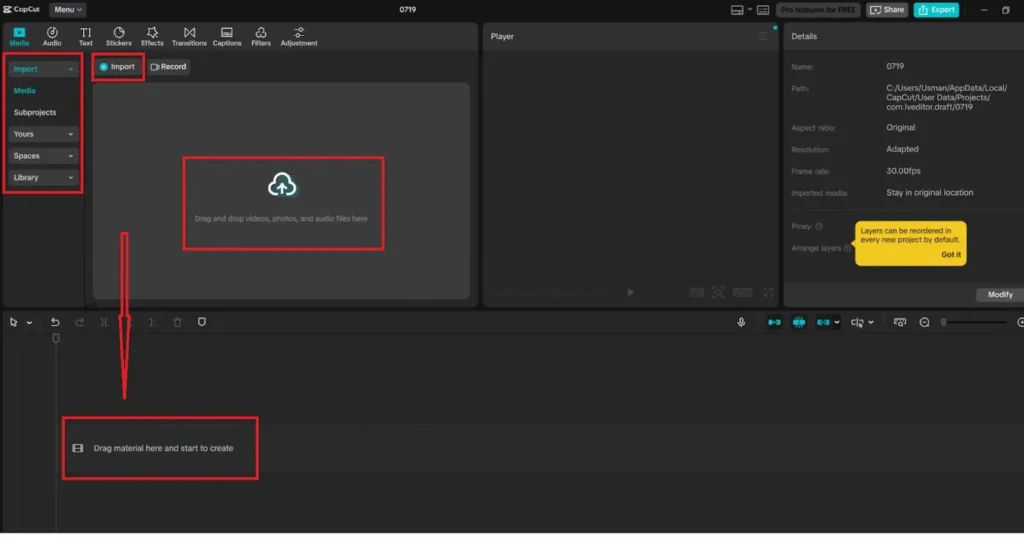Screen dimensions: 1024x544
Task: Open the Adjustment tab
Action: 299,37
